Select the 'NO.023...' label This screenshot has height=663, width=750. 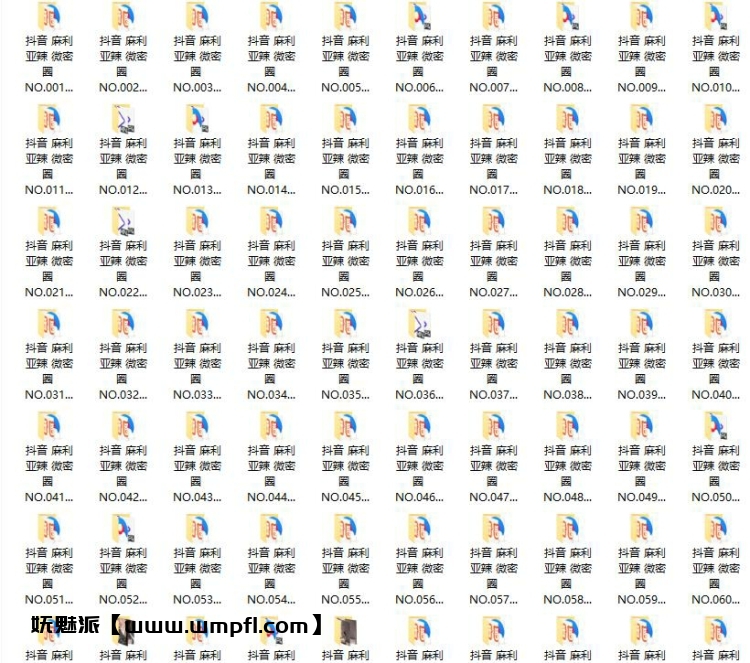click(197, 292)
